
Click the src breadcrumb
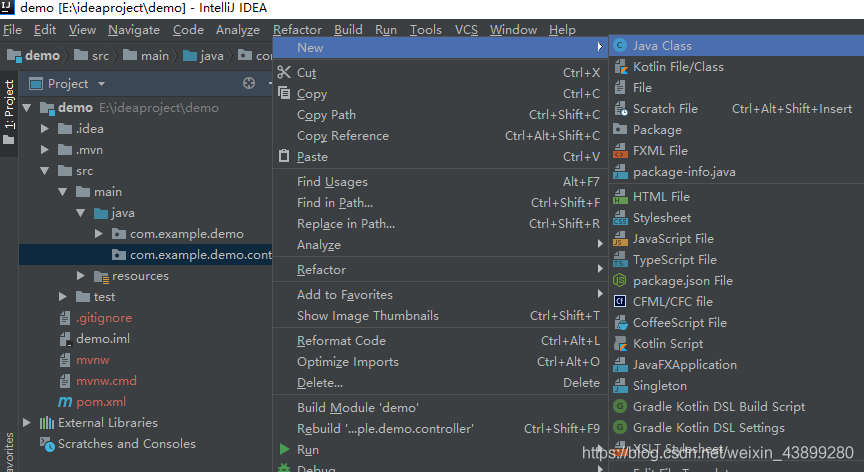(x=91, y=56)
